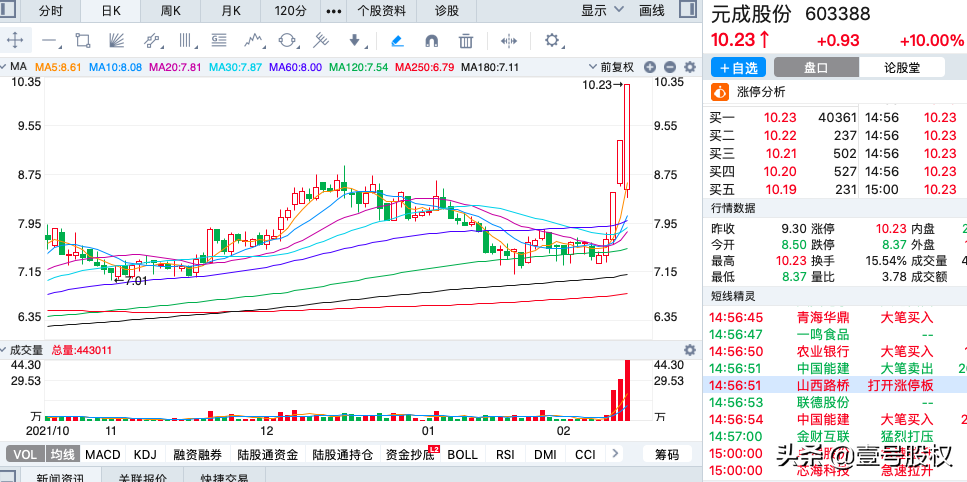Open the drawing tools settings gear

pos(552,41)
